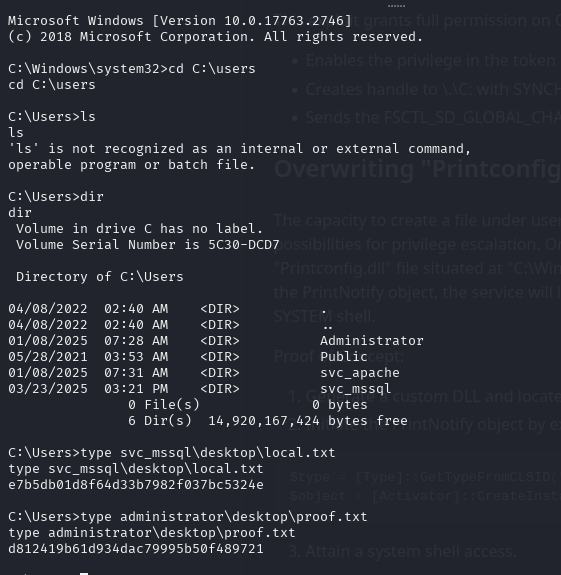Click the Public directory name in listing
Viewport: 561px width, 575px height.
(x=344, y=357)
